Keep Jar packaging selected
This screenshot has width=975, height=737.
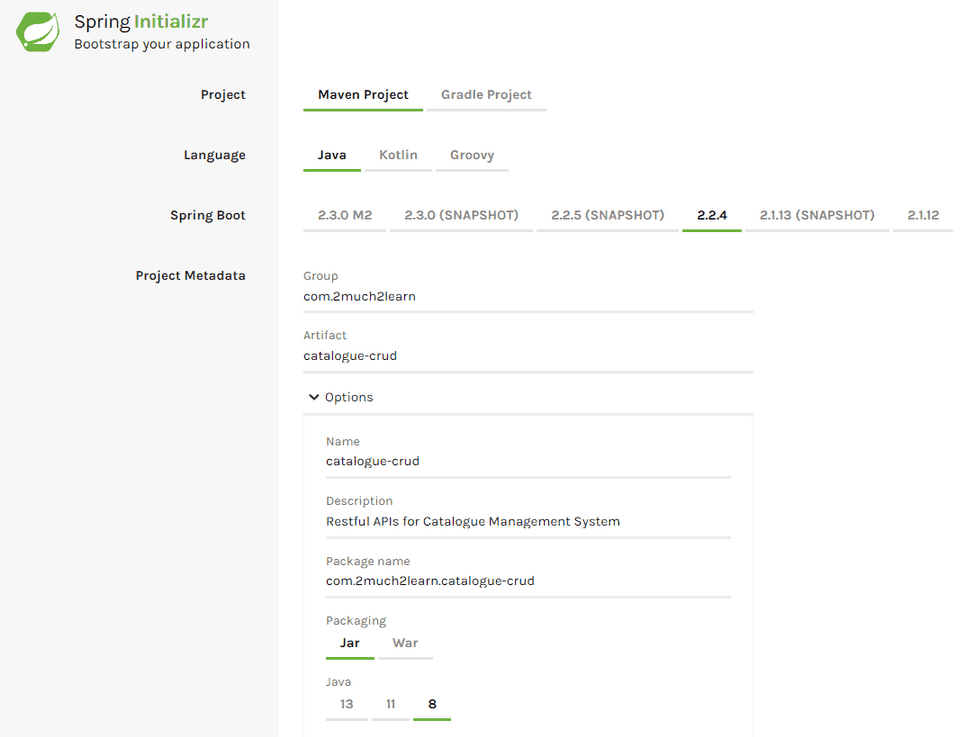349,643
